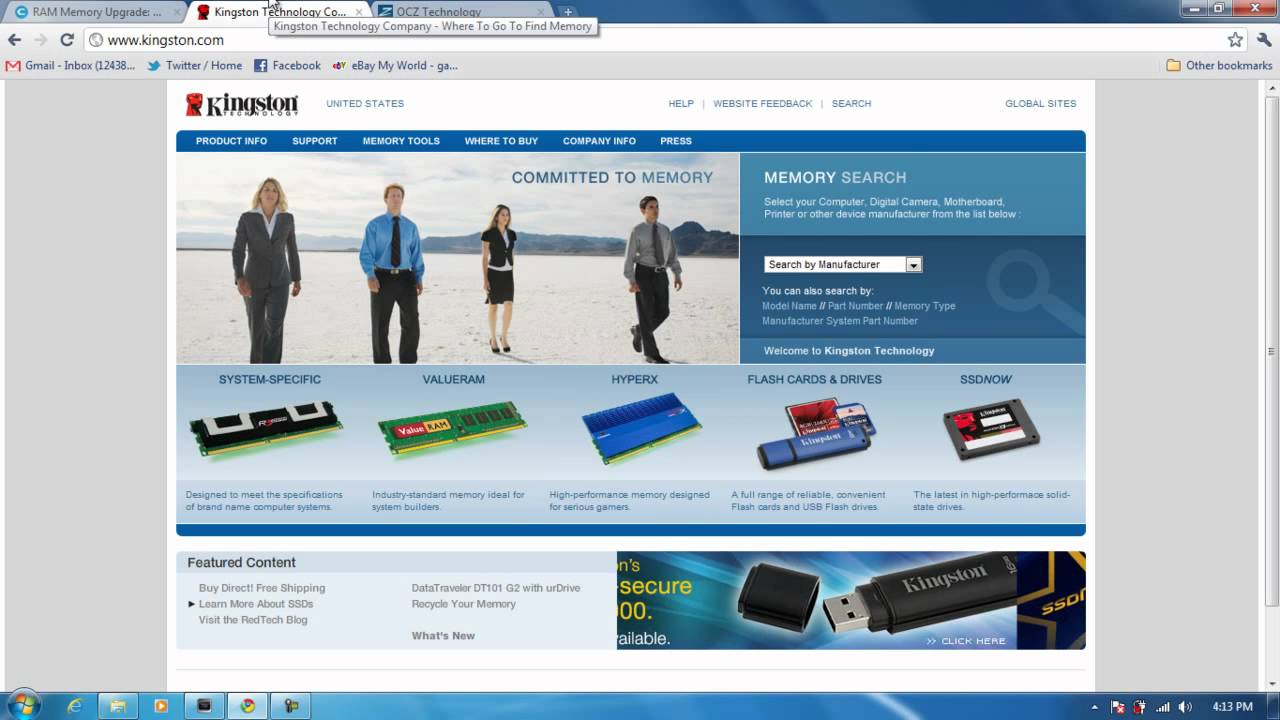Screen dimensions: 1280x720
Task: Open the Other bookmarks folder
Action: [x=1219, y=65]
